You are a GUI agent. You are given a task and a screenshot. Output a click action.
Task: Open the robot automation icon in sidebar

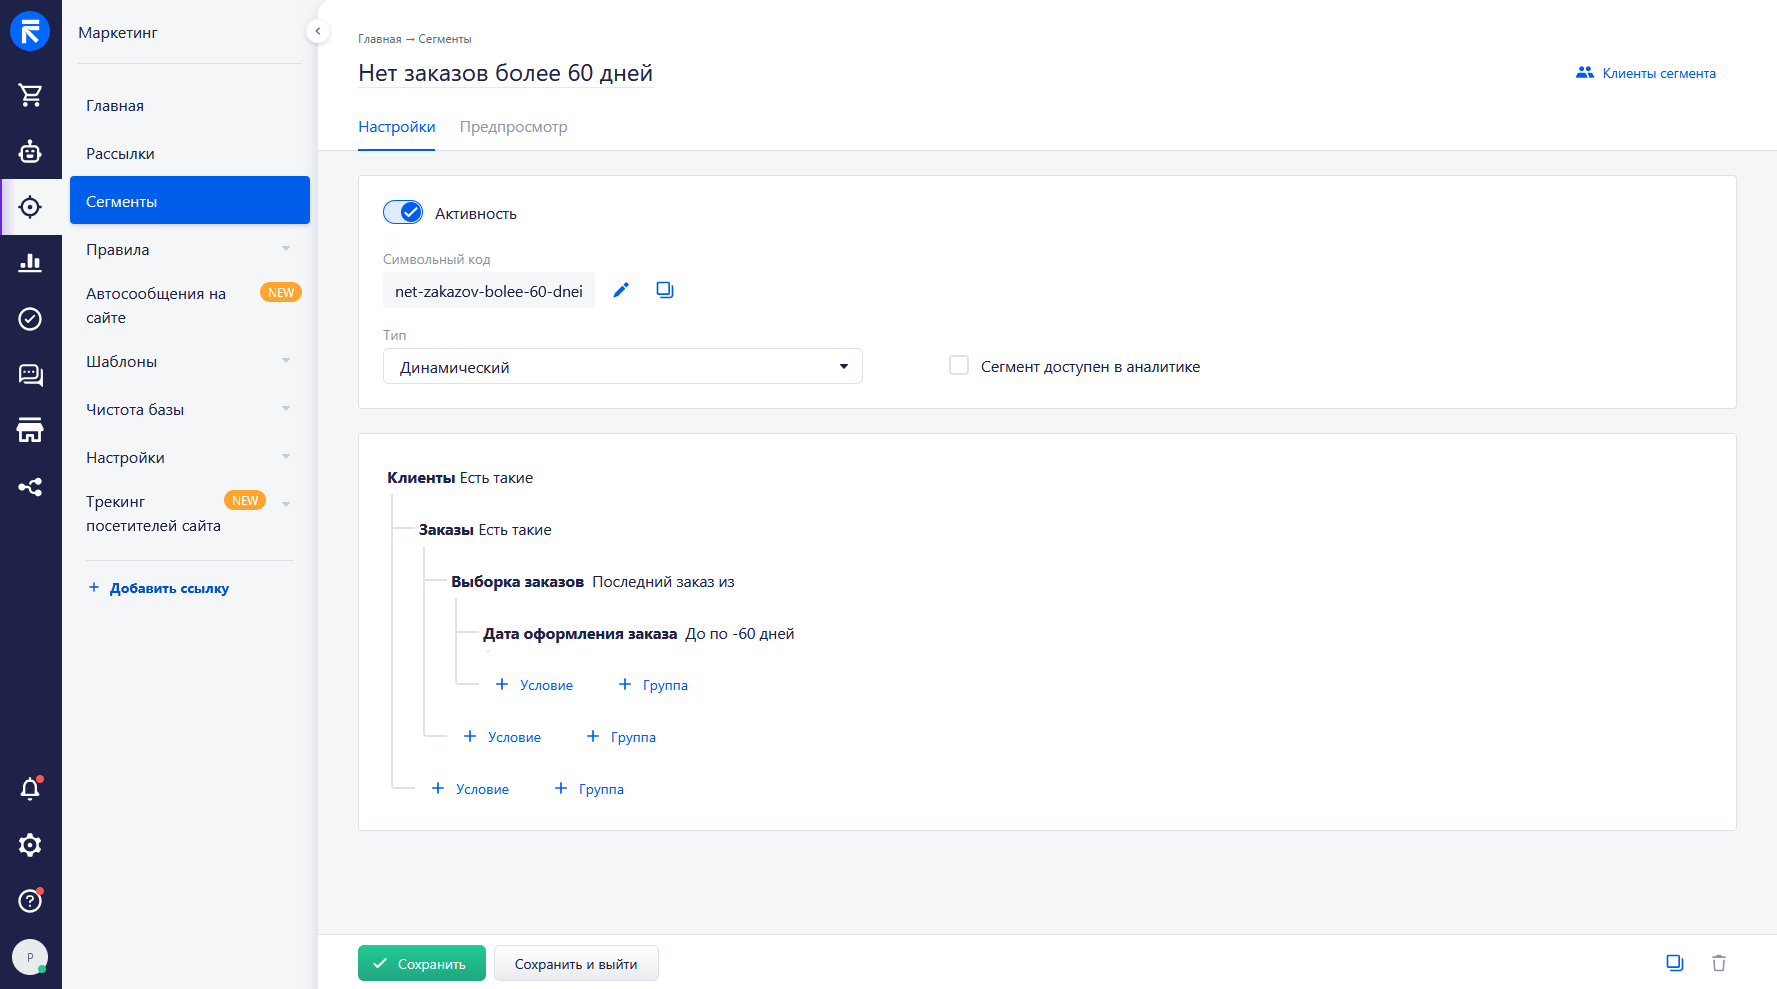click(x=30, y=151)
